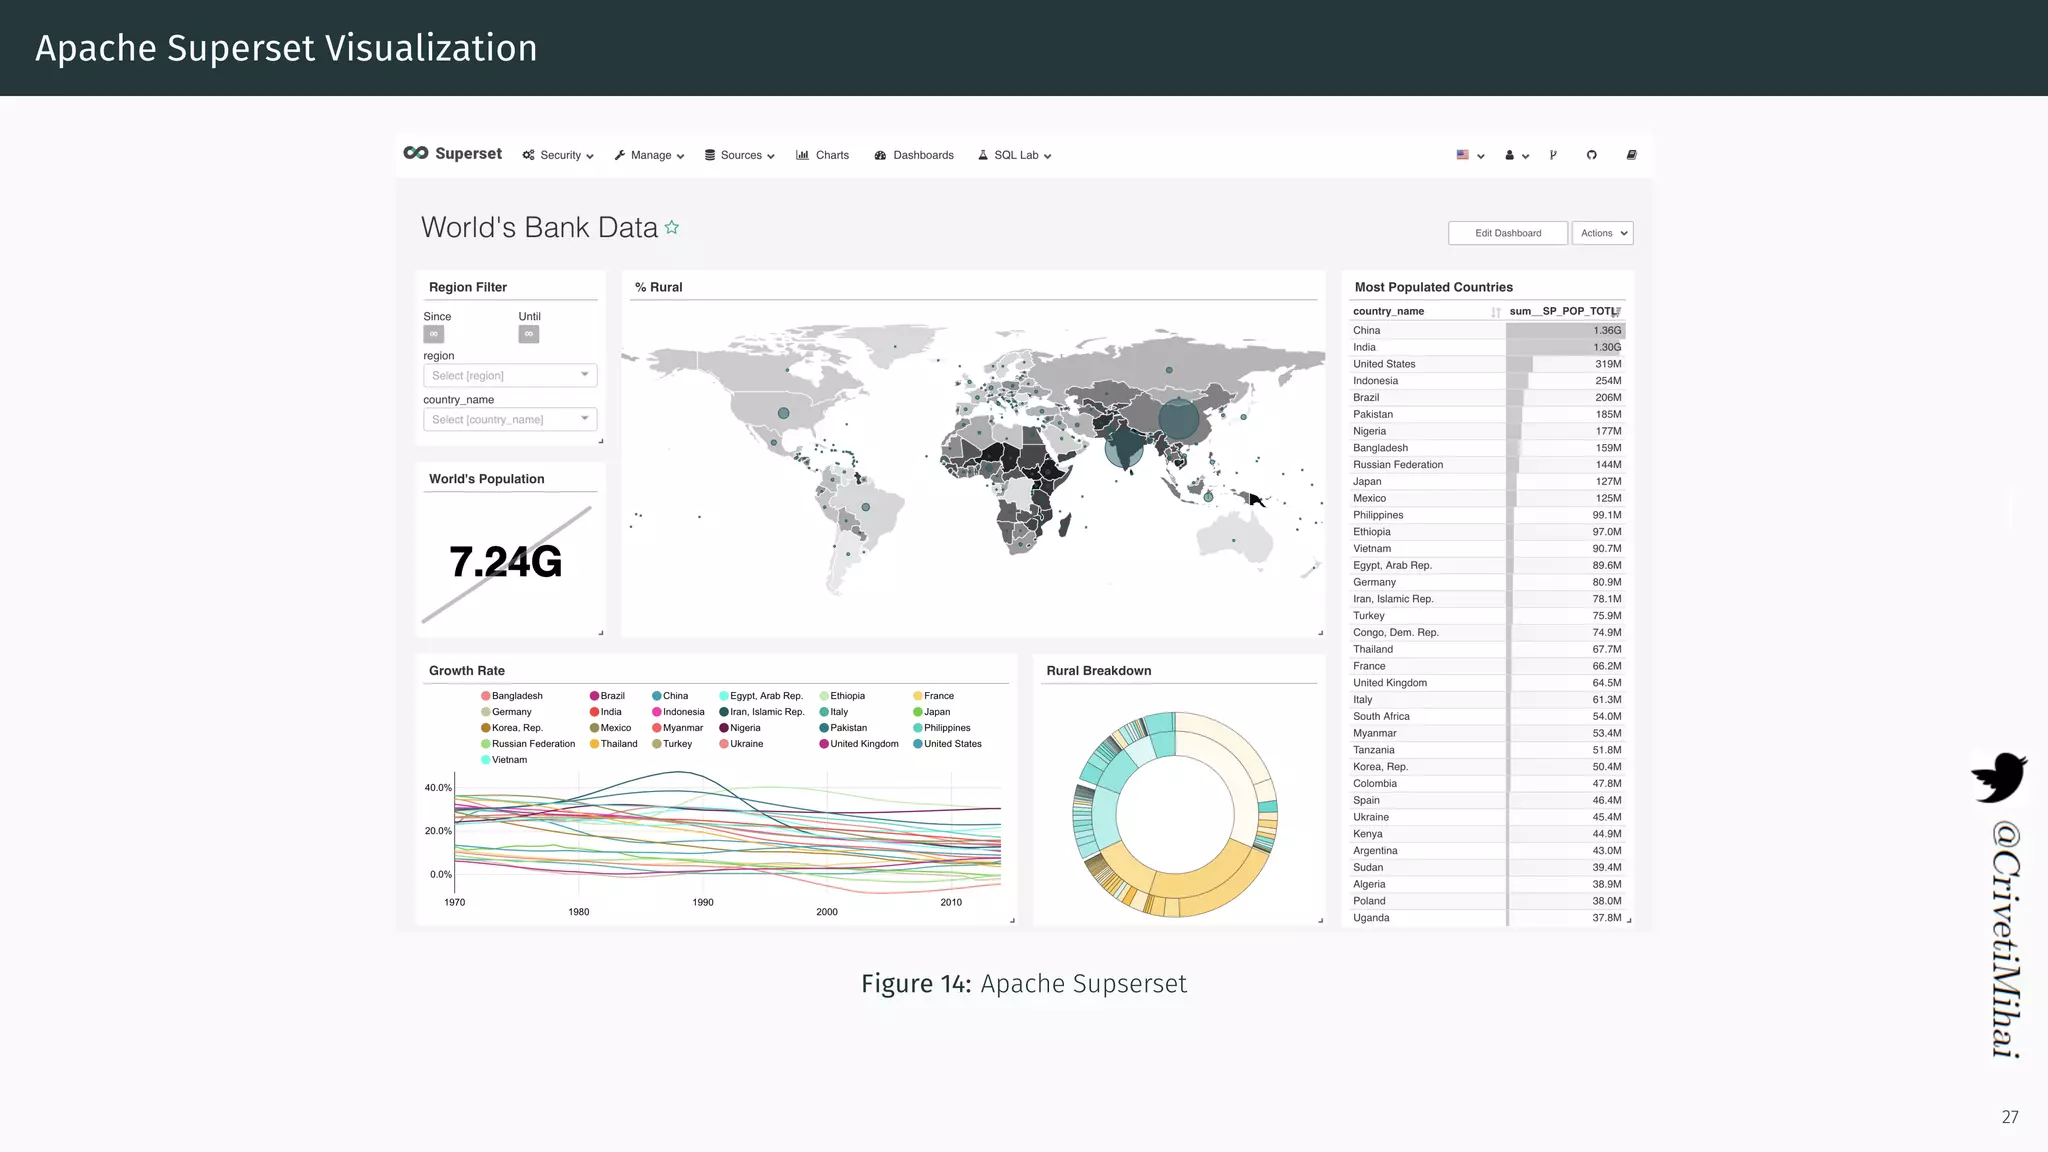
Task: Toggle Indonesia legend item
Action: click(x=678, y=712)
